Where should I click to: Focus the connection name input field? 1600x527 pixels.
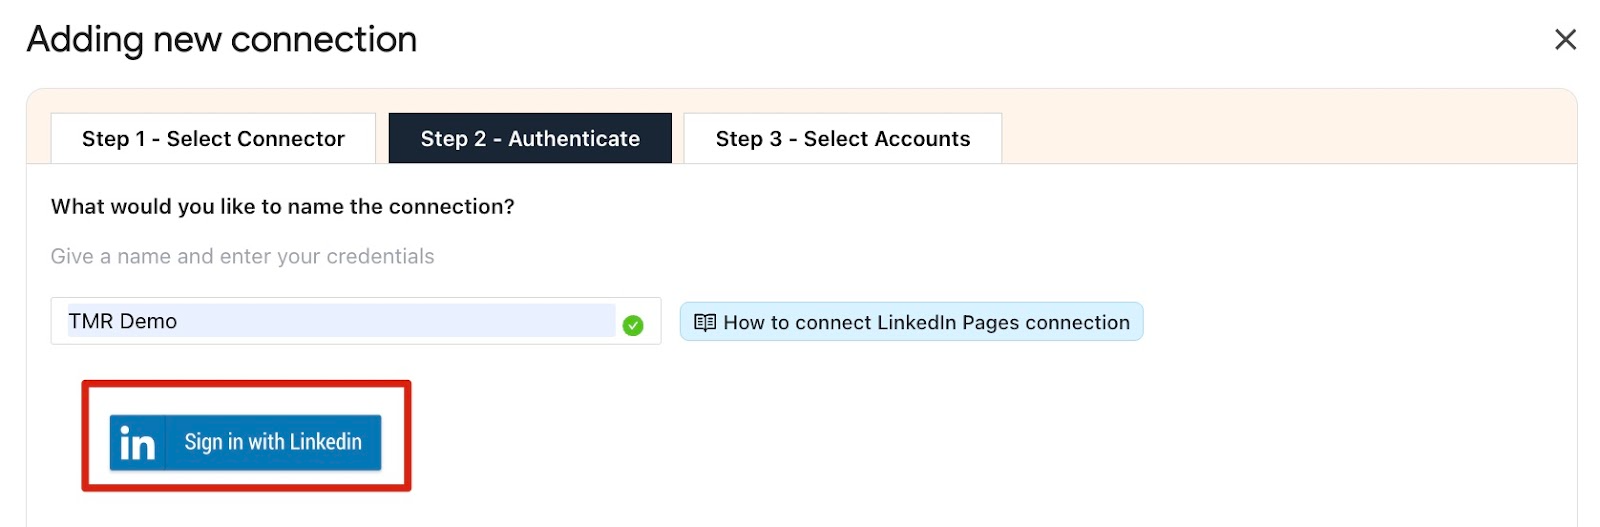click(x=340, y=321)
